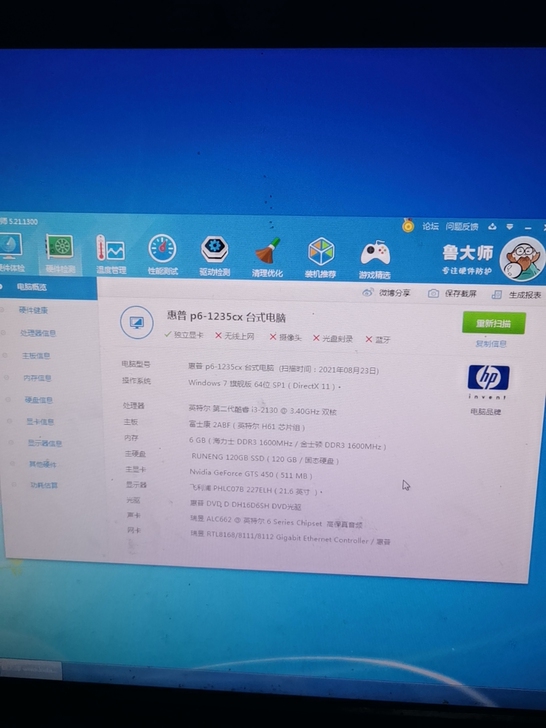Click the 生成报表 generate report button

point(525,295)
